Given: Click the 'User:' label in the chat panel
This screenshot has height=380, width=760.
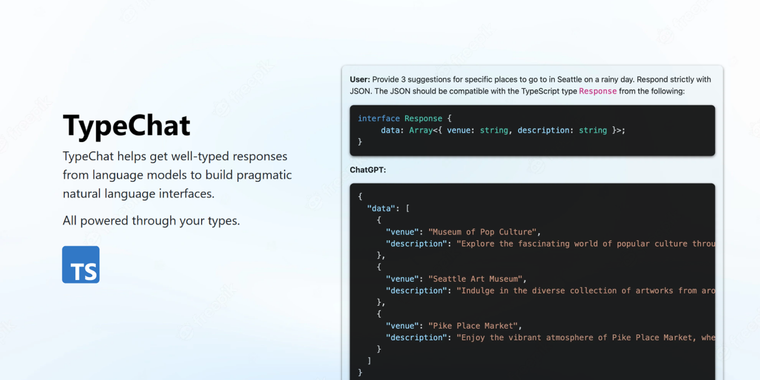Looking at the screenshot, I should point(360,79).
